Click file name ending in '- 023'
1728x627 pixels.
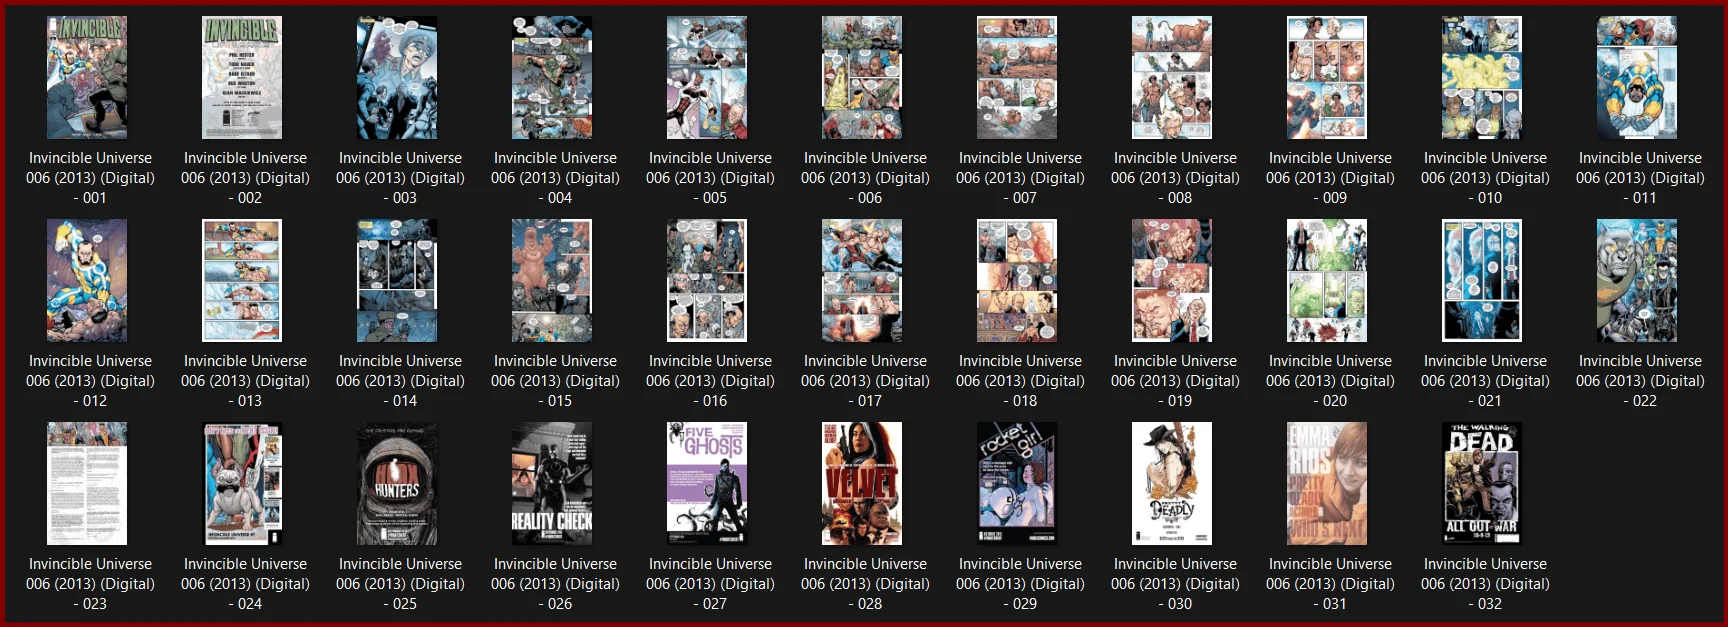click(x=90, y=584)
